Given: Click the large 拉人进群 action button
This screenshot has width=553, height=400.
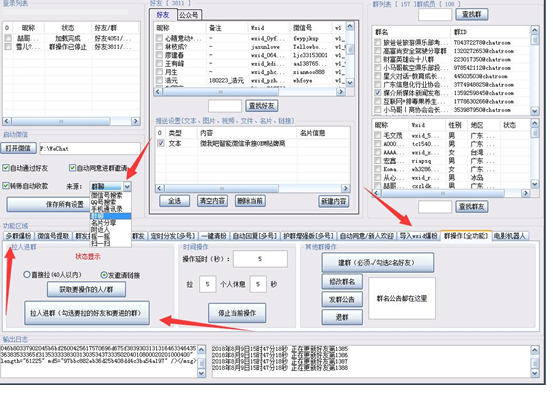Looking at the screenshot, I should [x=87, y=313].
